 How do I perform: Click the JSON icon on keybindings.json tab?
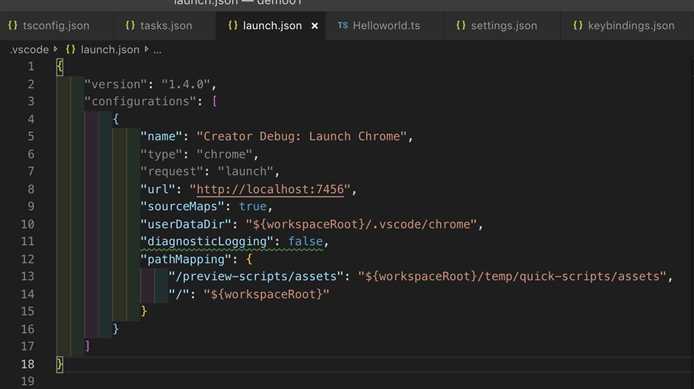[578, 26]
